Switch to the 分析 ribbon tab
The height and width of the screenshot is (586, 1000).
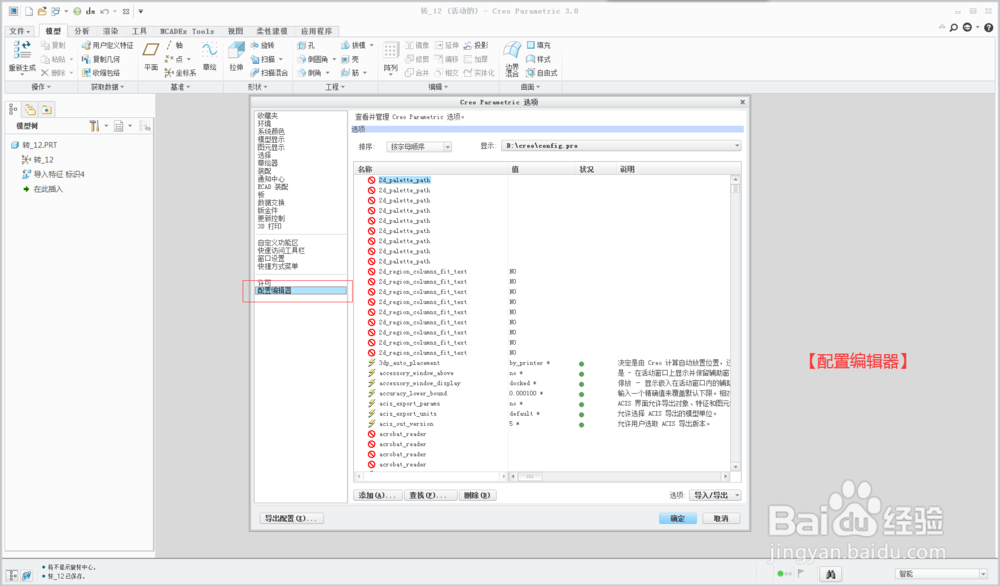tap(82, 31)
